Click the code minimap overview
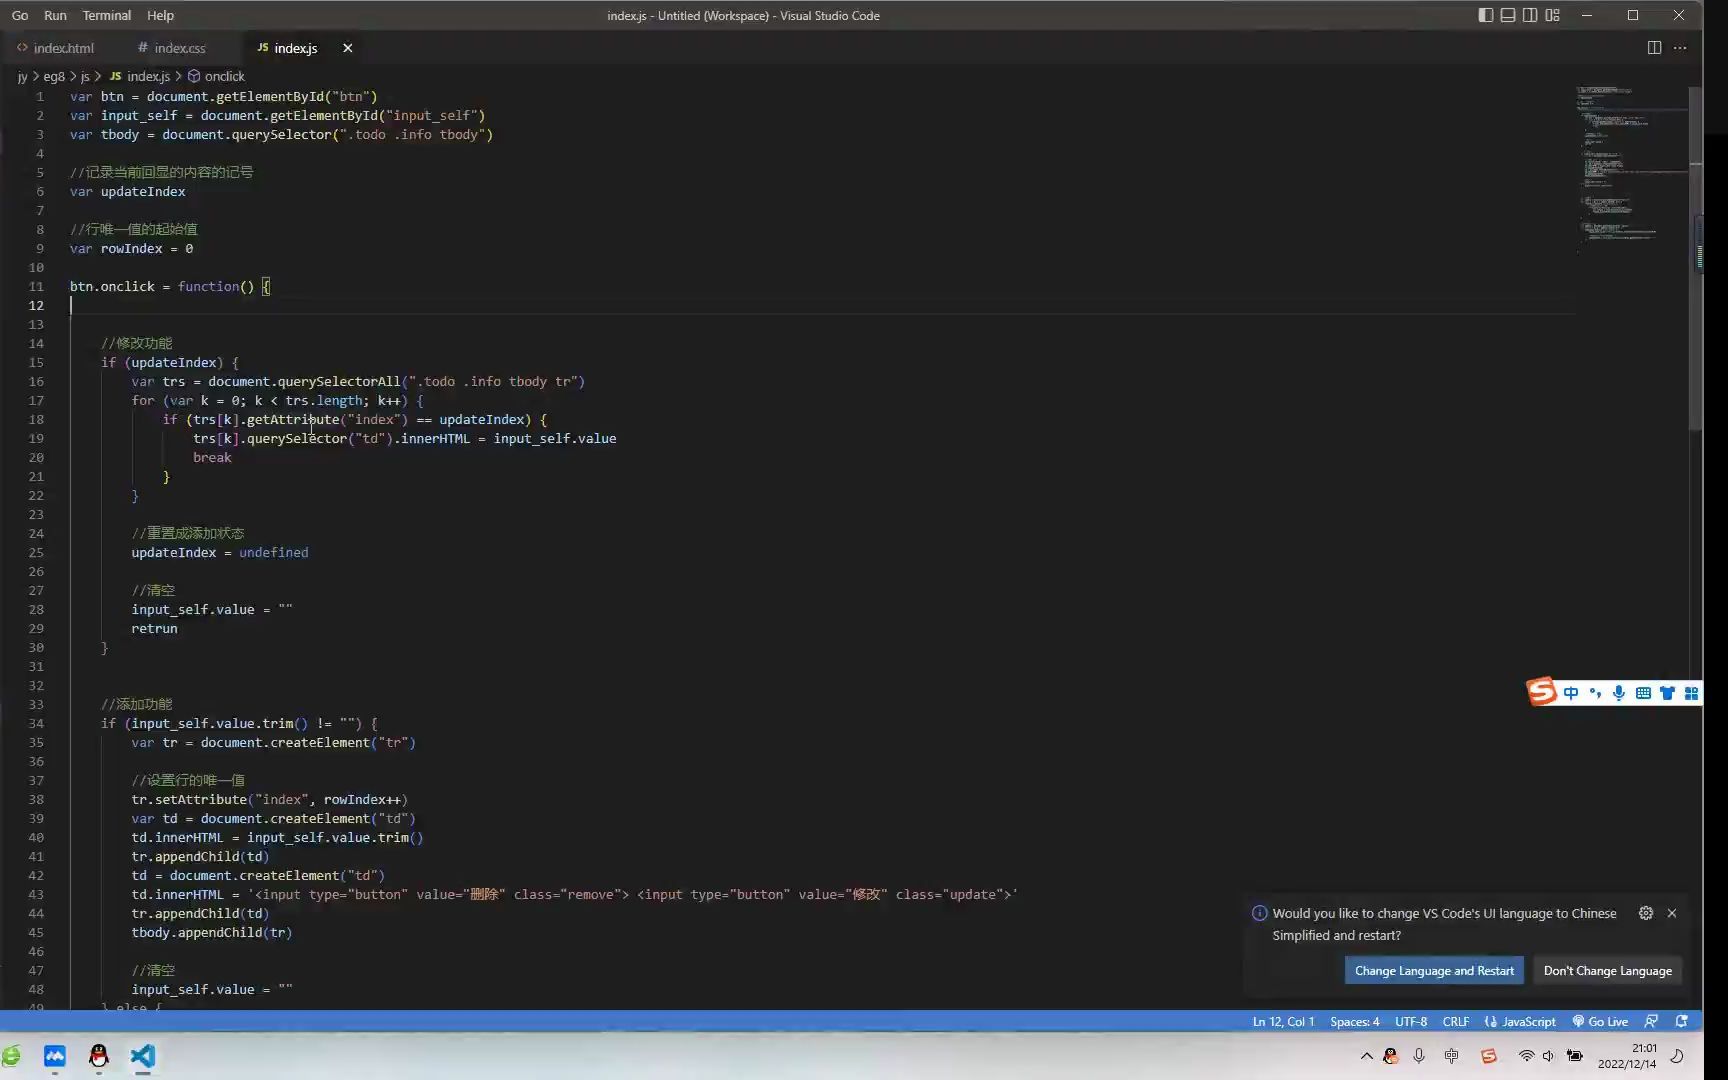1728x1080 pixels. pos(1632,165)
